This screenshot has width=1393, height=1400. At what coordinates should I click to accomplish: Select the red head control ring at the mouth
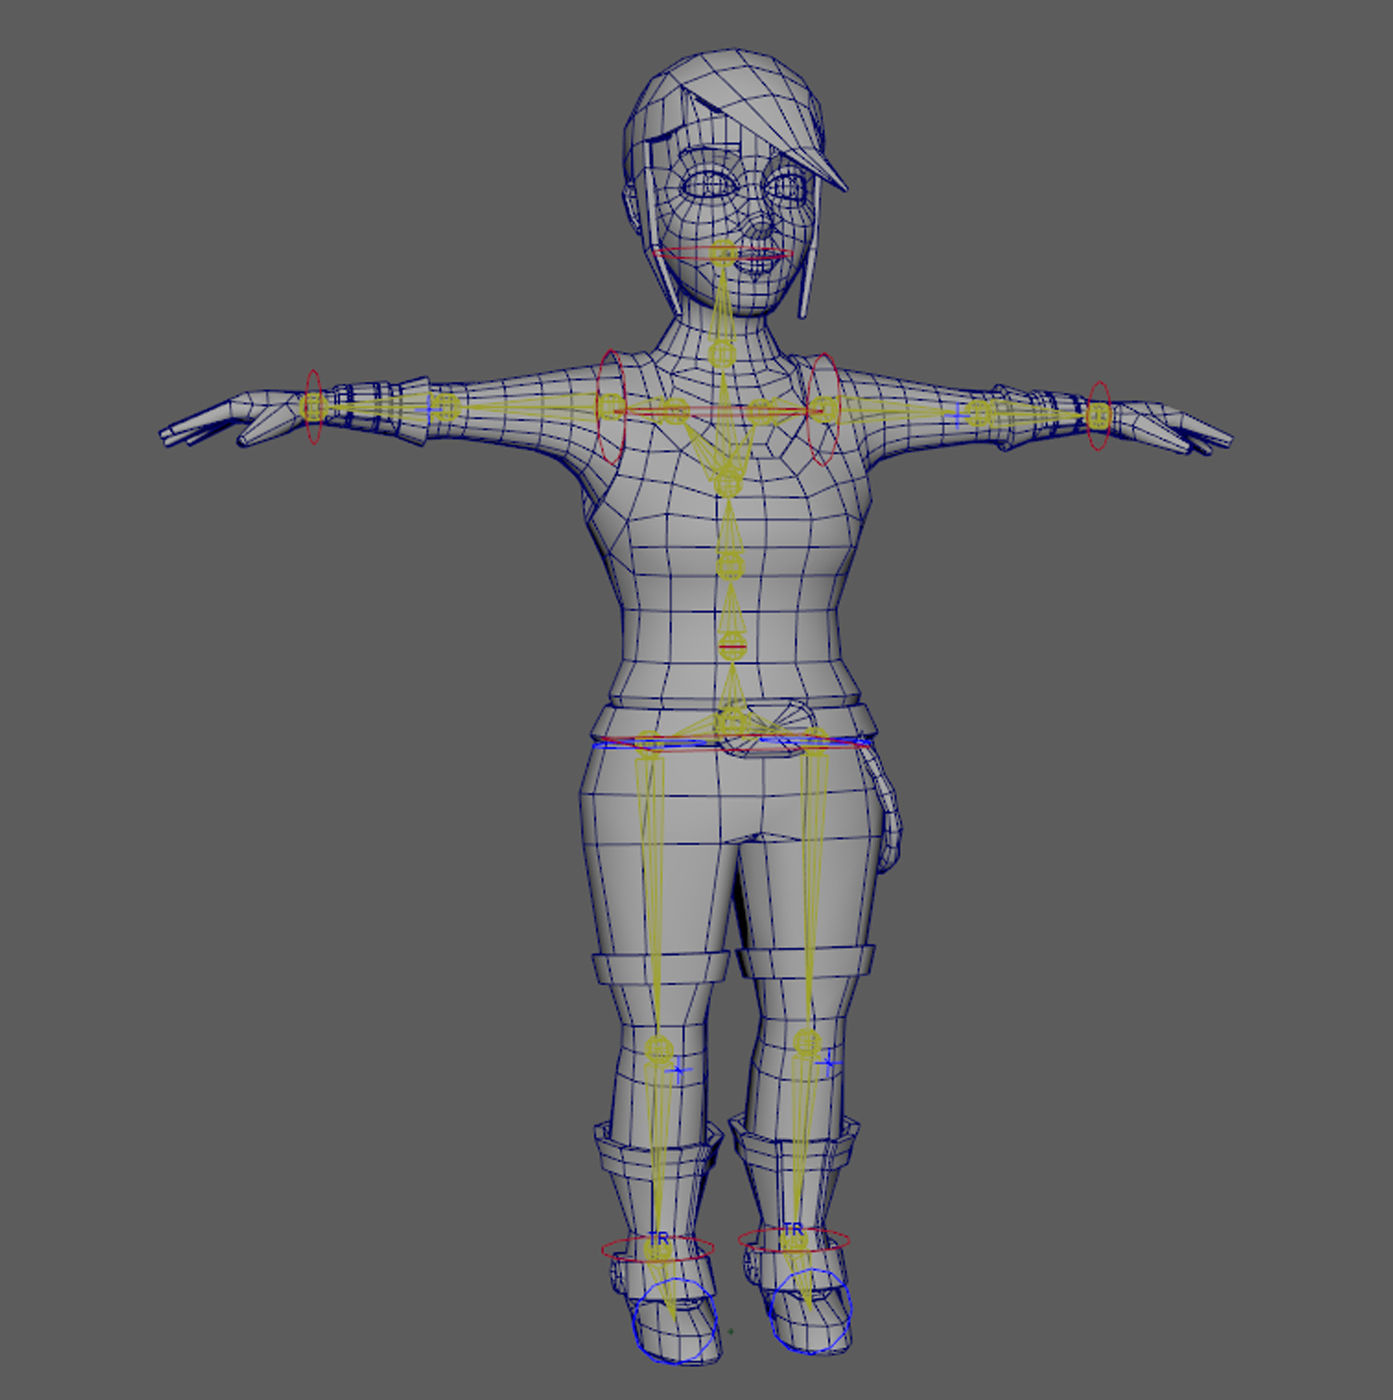pyautogui.click(x=722, y=254)
